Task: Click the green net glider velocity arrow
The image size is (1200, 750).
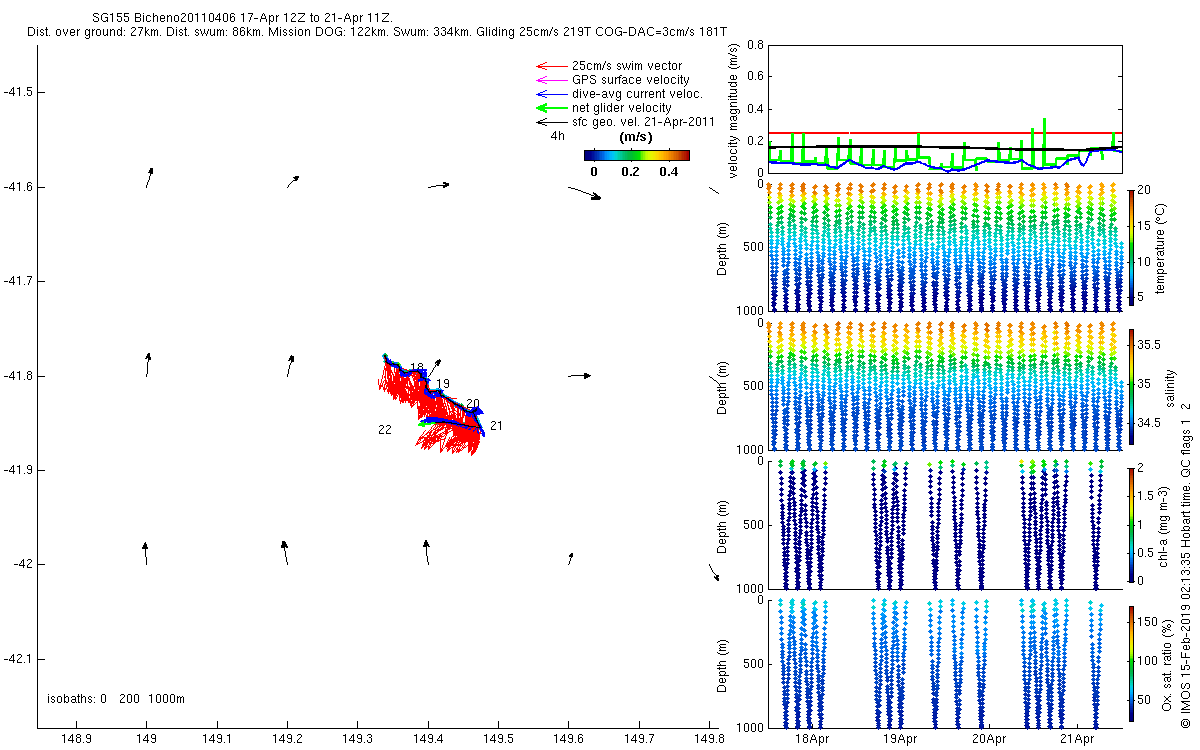Action: pos(552,108)
